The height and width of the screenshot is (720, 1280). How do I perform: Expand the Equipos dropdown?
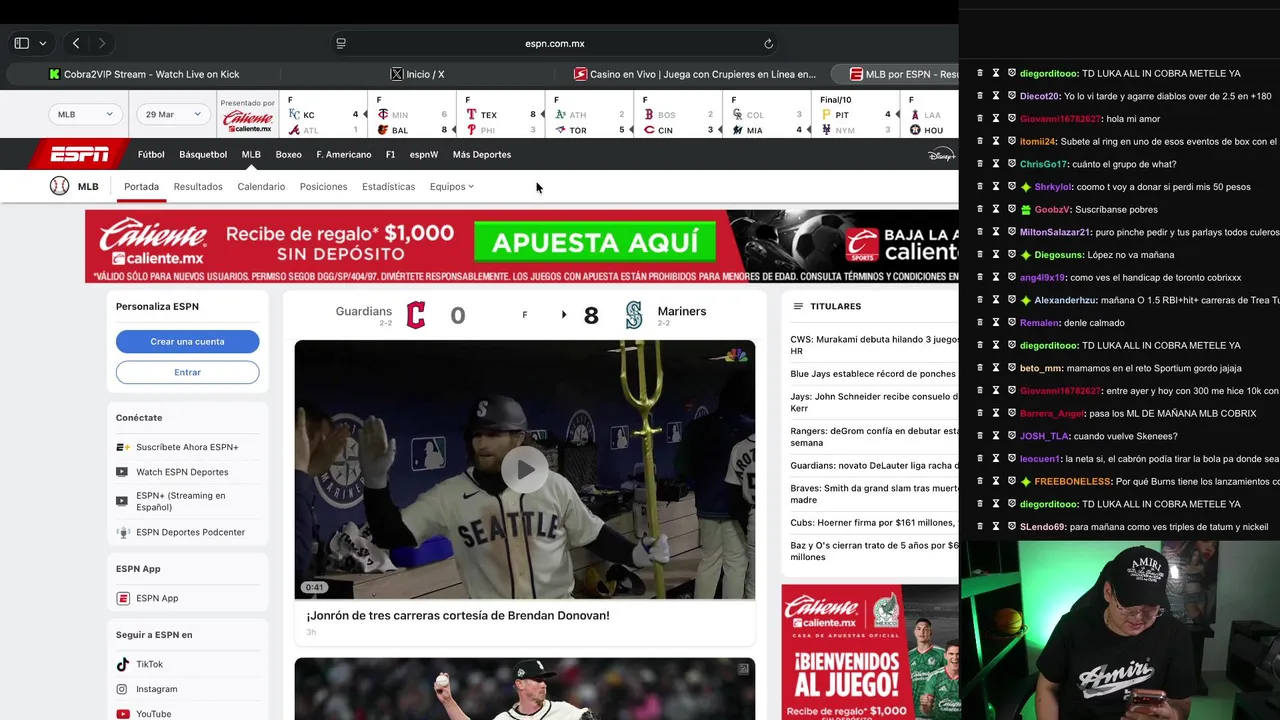coord(452,187)
